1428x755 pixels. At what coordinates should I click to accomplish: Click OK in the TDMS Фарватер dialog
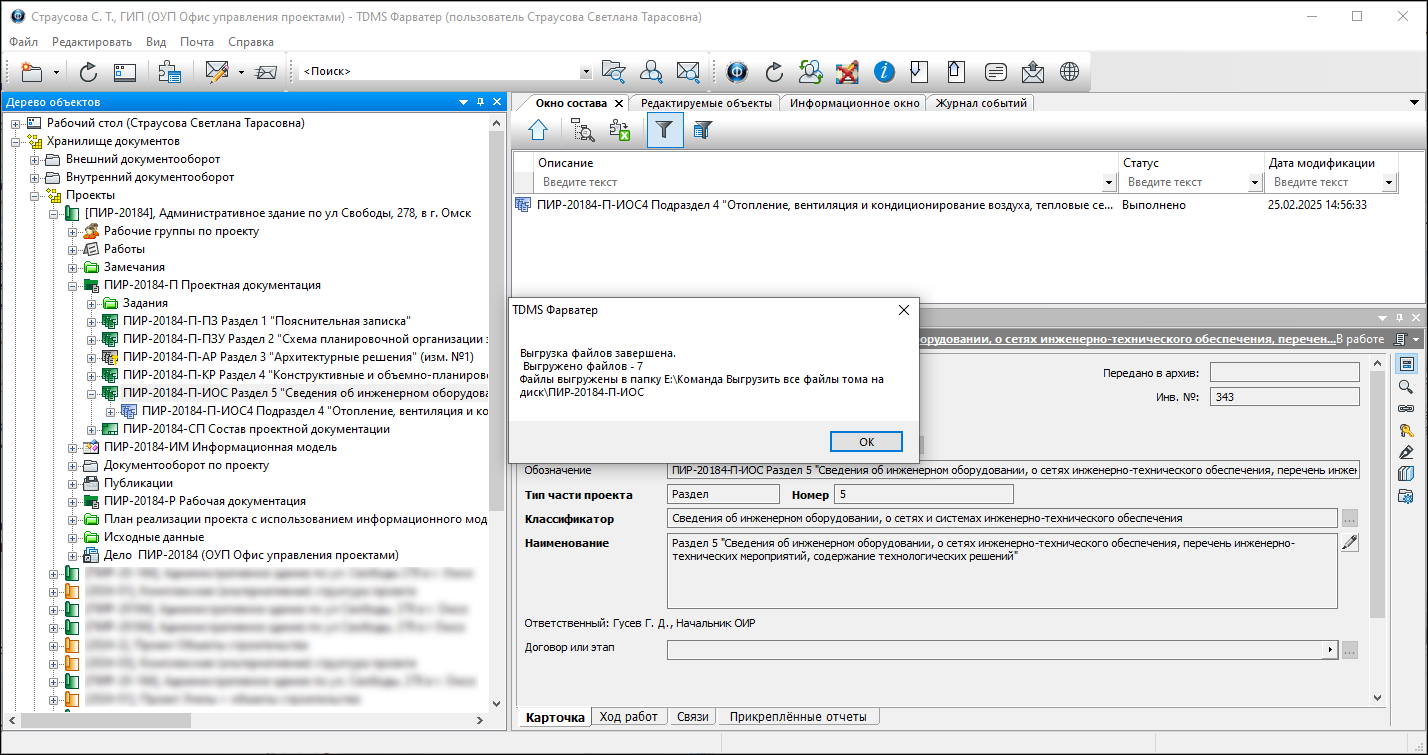pos(866,442)
